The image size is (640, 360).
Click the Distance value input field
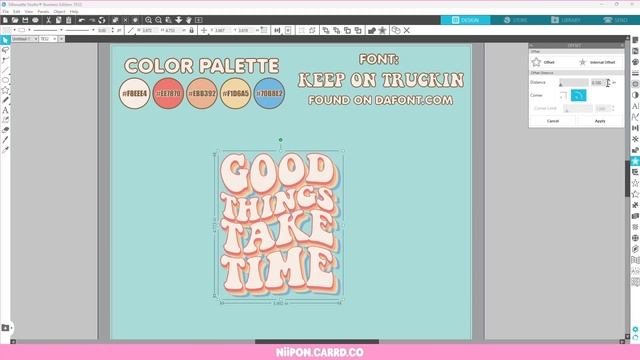point(598,82)
